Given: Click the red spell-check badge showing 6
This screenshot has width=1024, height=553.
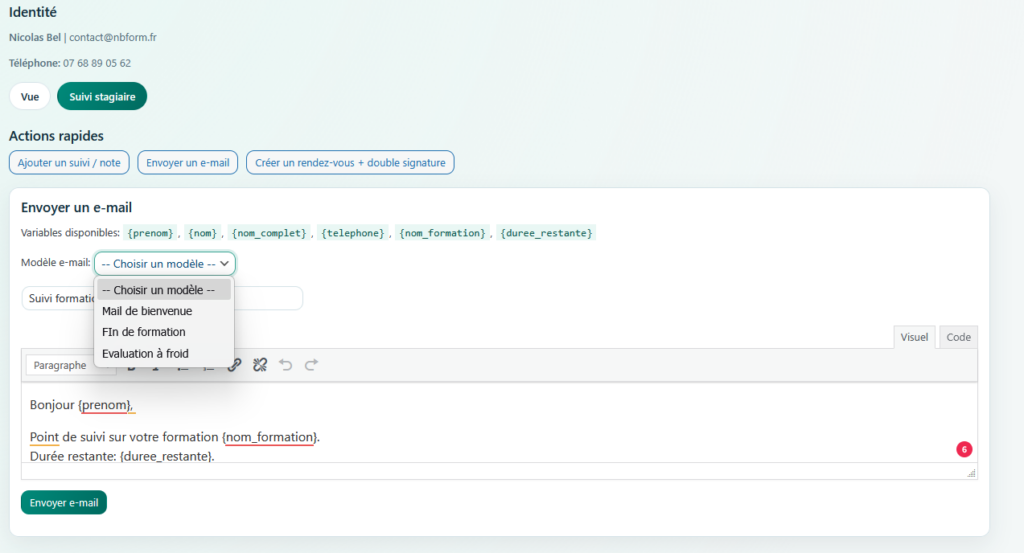Looking at the screenshot, I should pos(964,449).
